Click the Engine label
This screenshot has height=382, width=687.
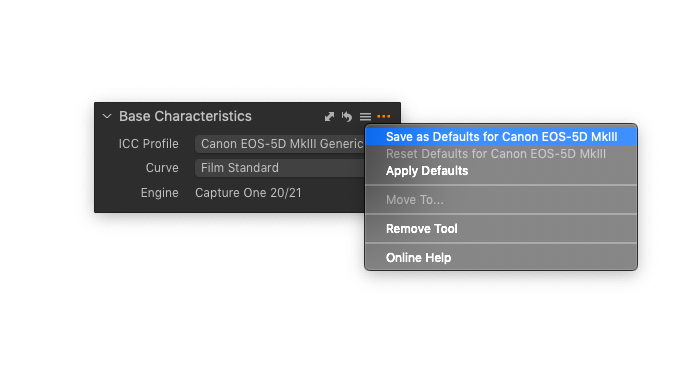[159, 193]
